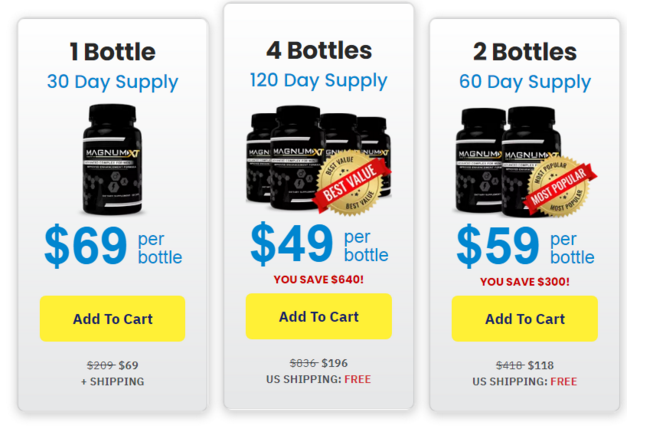Click the single Magnum XT bottle image

tap(113, 159)
